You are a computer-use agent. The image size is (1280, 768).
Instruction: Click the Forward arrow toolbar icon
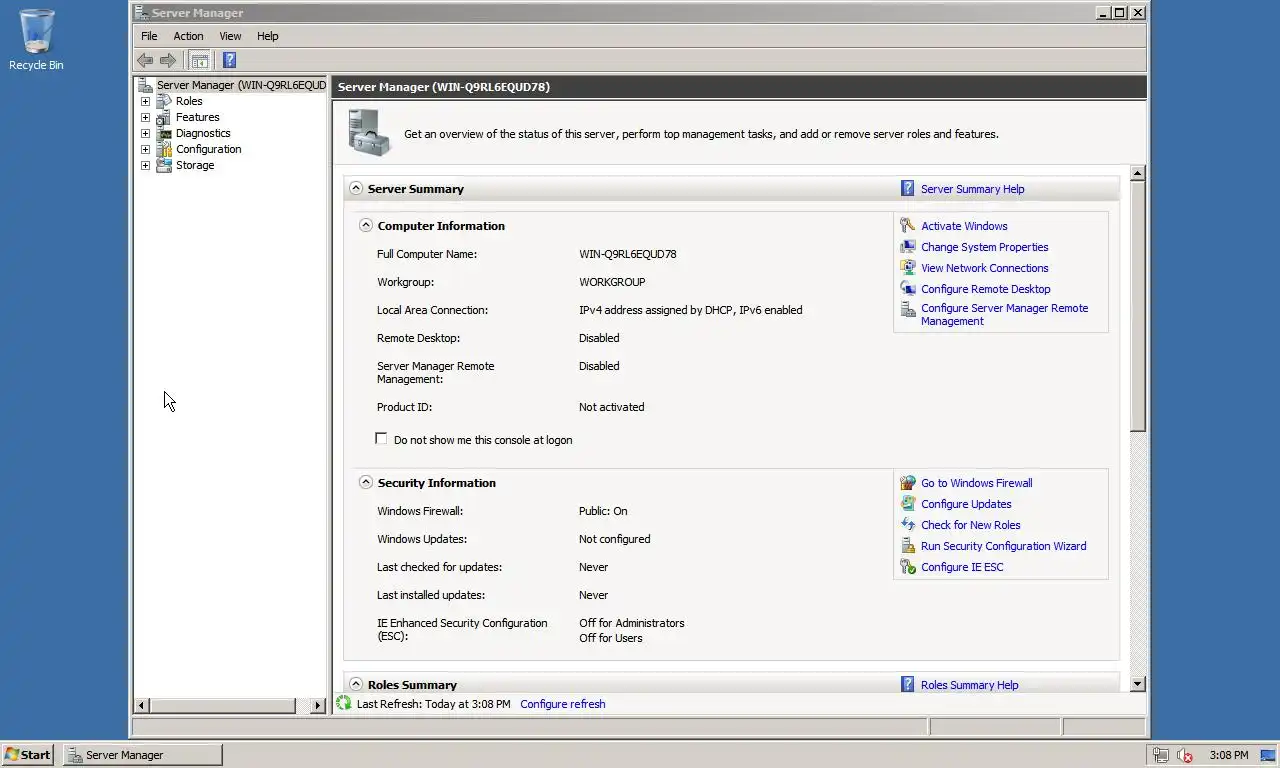(x=168, y=60)
